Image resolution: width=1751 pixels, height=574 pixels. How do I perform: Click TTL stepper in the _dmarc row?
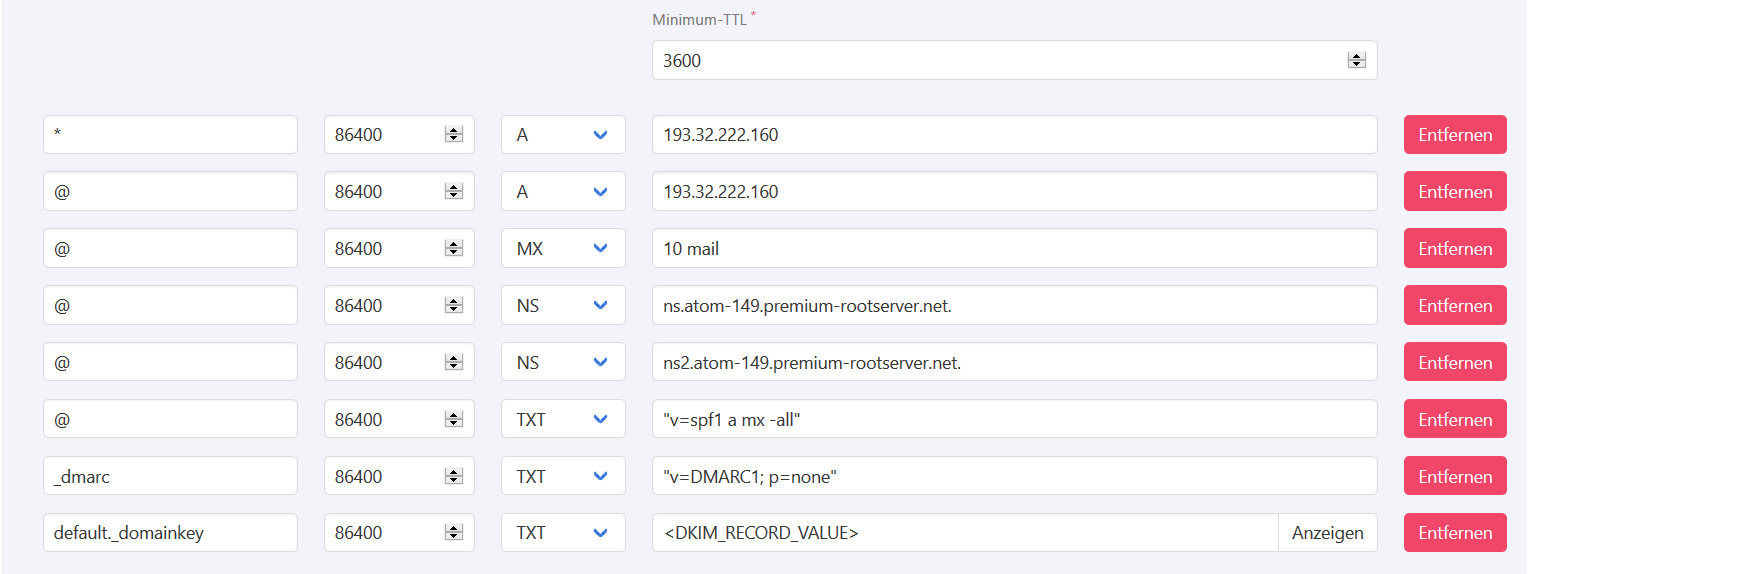[453, 477]
